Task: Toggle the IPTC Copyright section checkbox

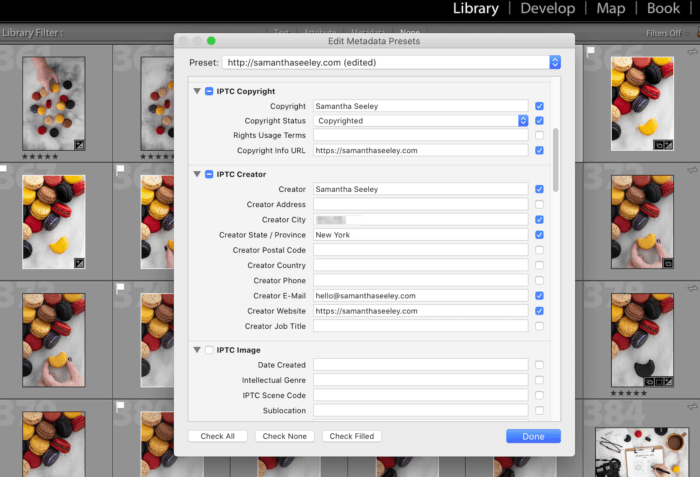Action: (209, 91)
